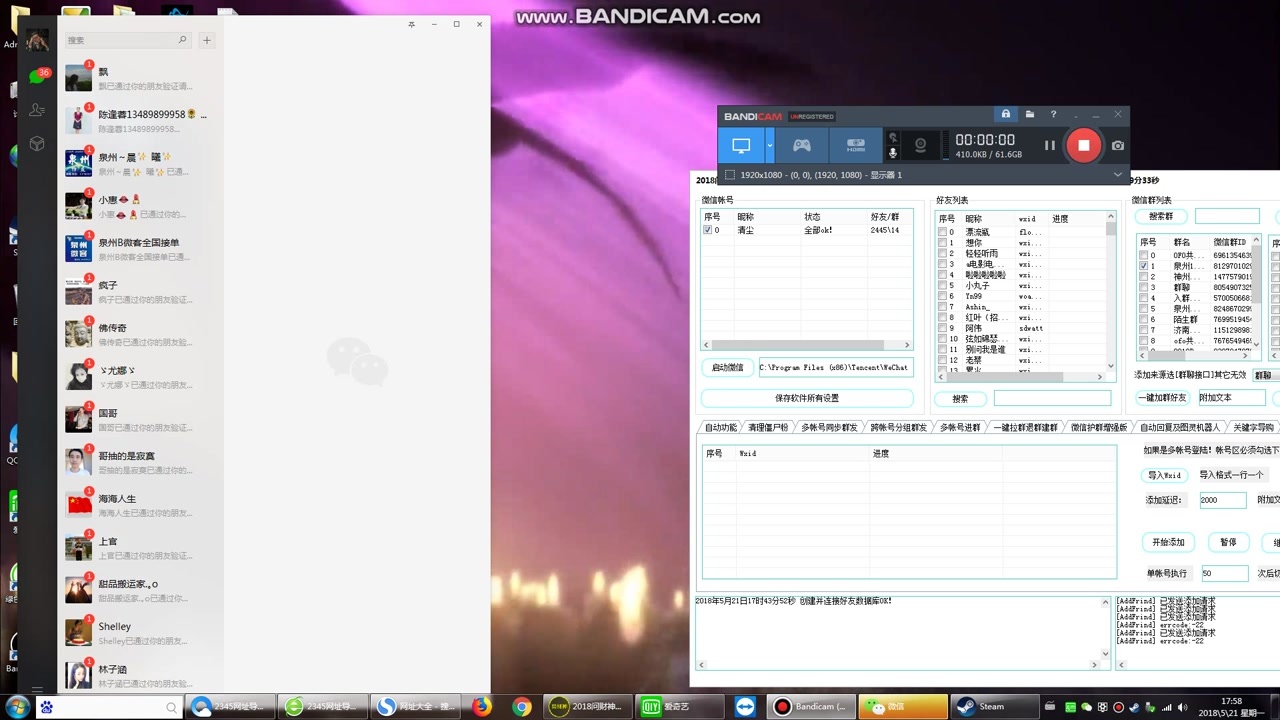Select Bandicam HDMI device recording mode

[856, 146]
